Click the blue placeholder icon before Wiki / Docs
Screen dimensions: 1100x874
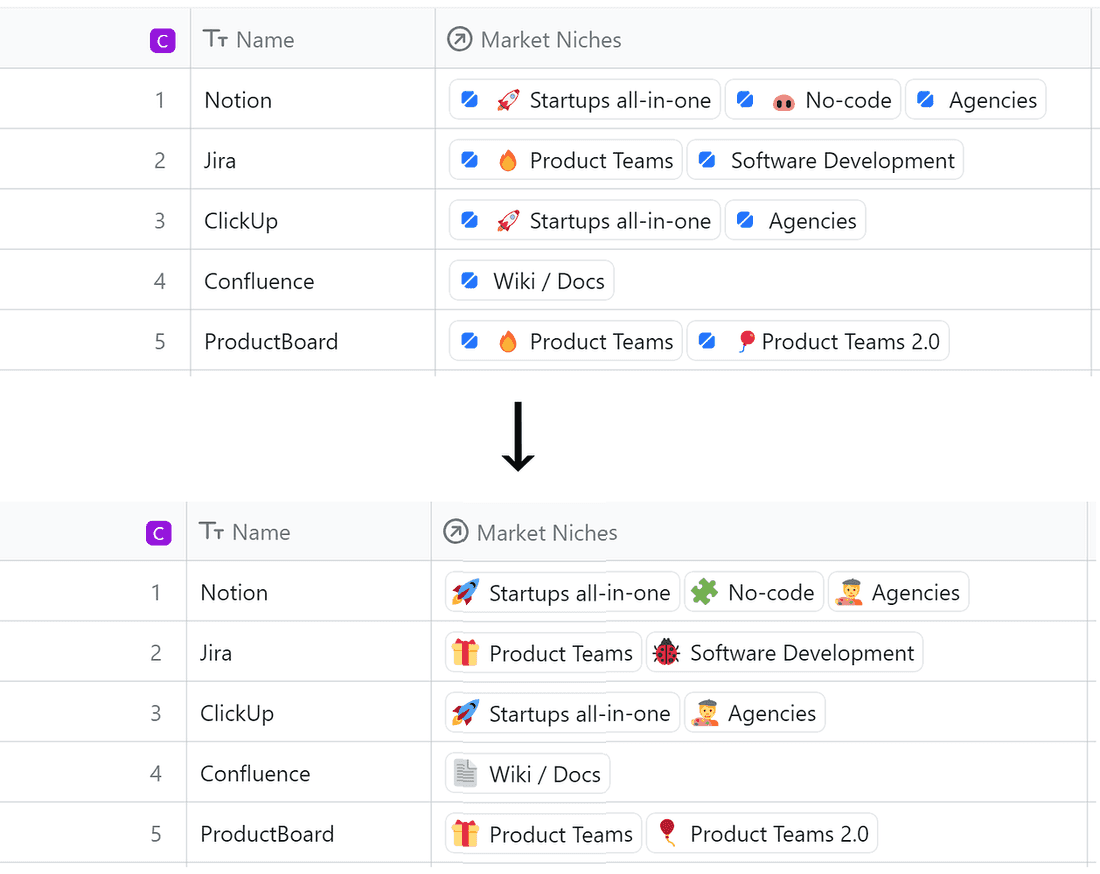[x=470, y=281]
